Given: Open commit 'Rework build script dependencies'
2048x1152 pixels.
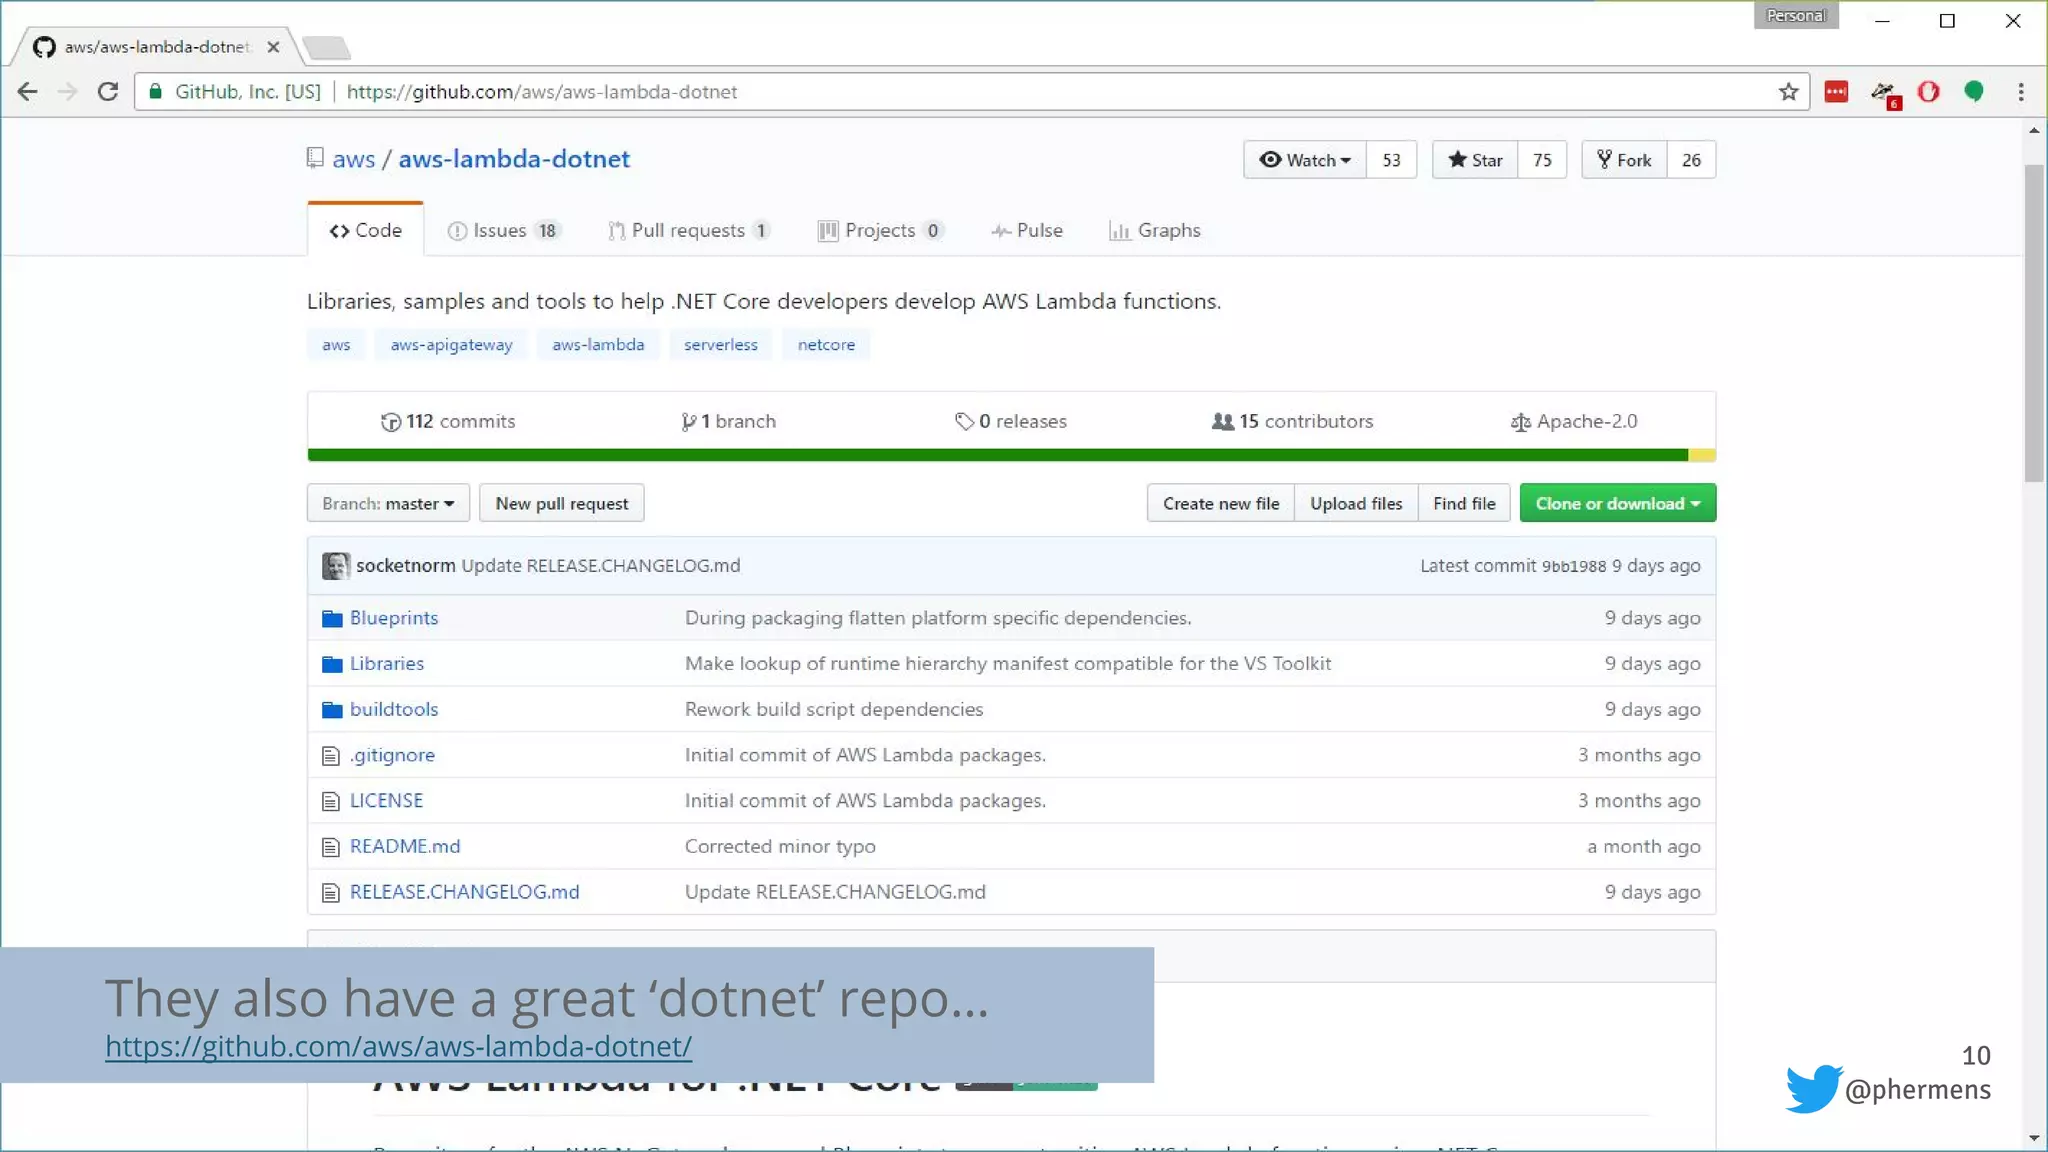Looking at the screenshot, I should [x=834, y=709].
